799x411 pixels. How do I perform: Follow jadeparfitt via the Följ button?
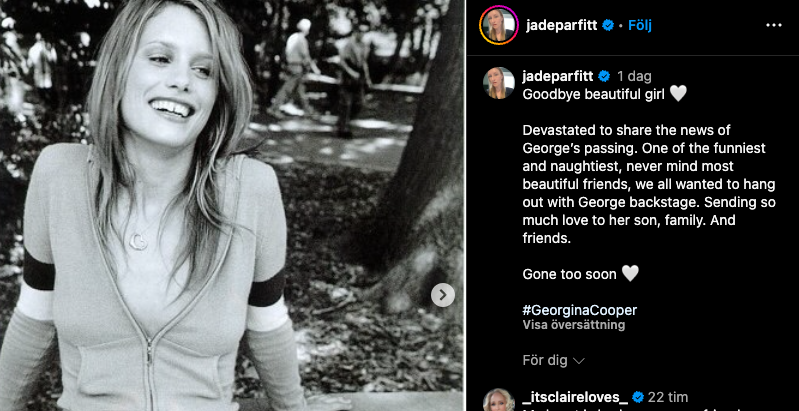(x=640, y=25)
